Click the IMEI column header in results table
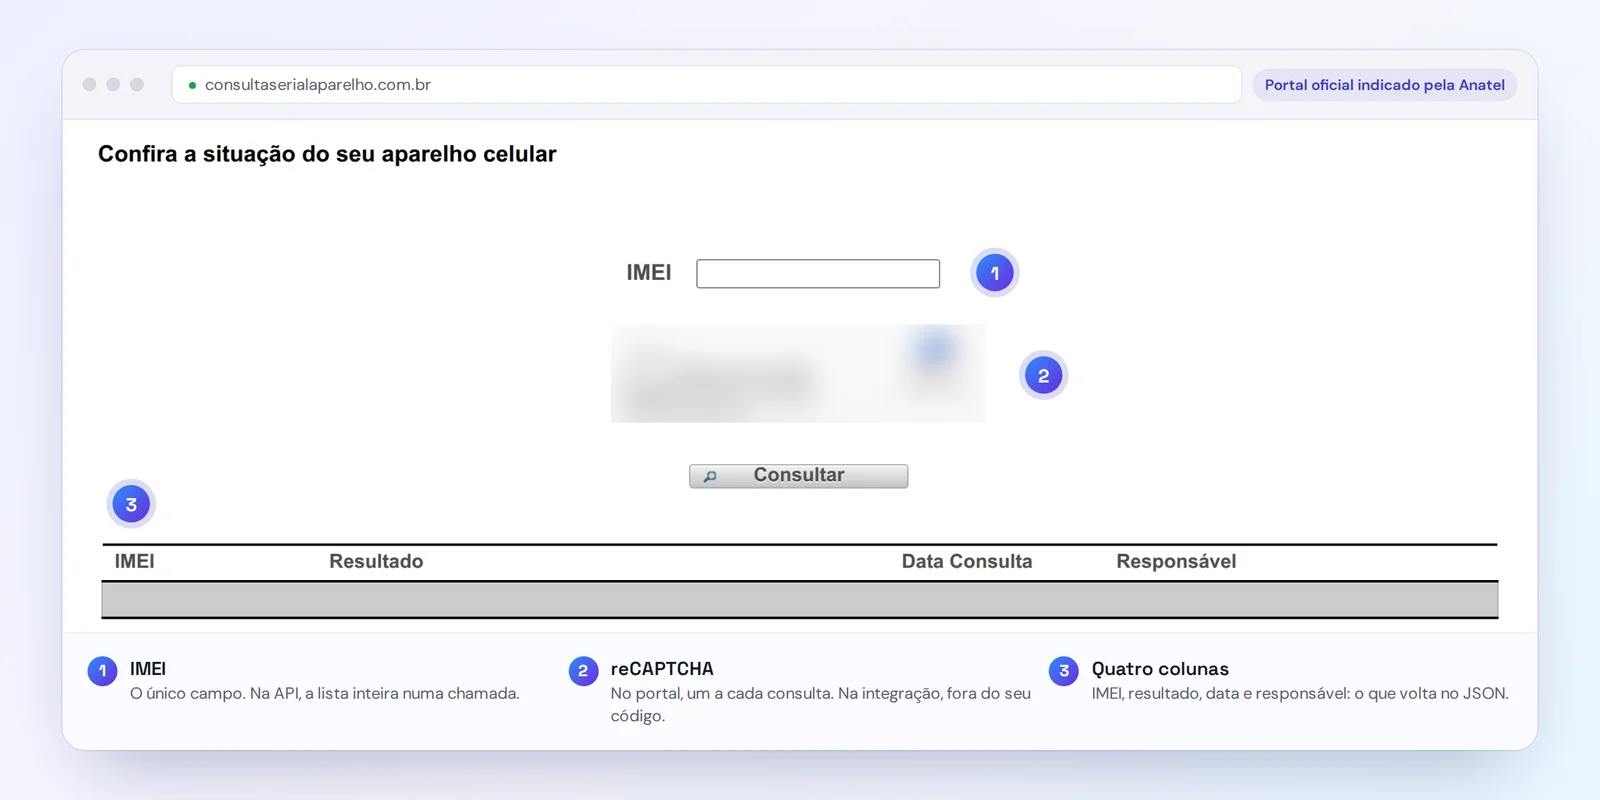The width and height of the screenshot is (1600, 800). click(x=135, y=562)
